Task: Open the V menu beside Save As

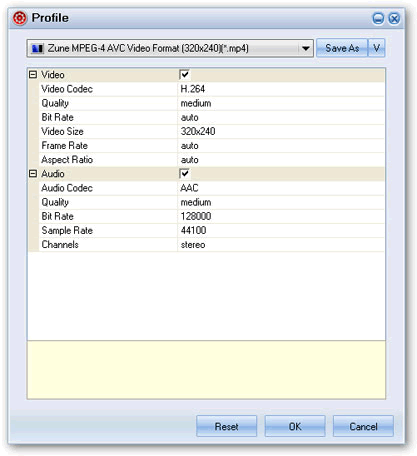Action: click(x=377, y=48)
